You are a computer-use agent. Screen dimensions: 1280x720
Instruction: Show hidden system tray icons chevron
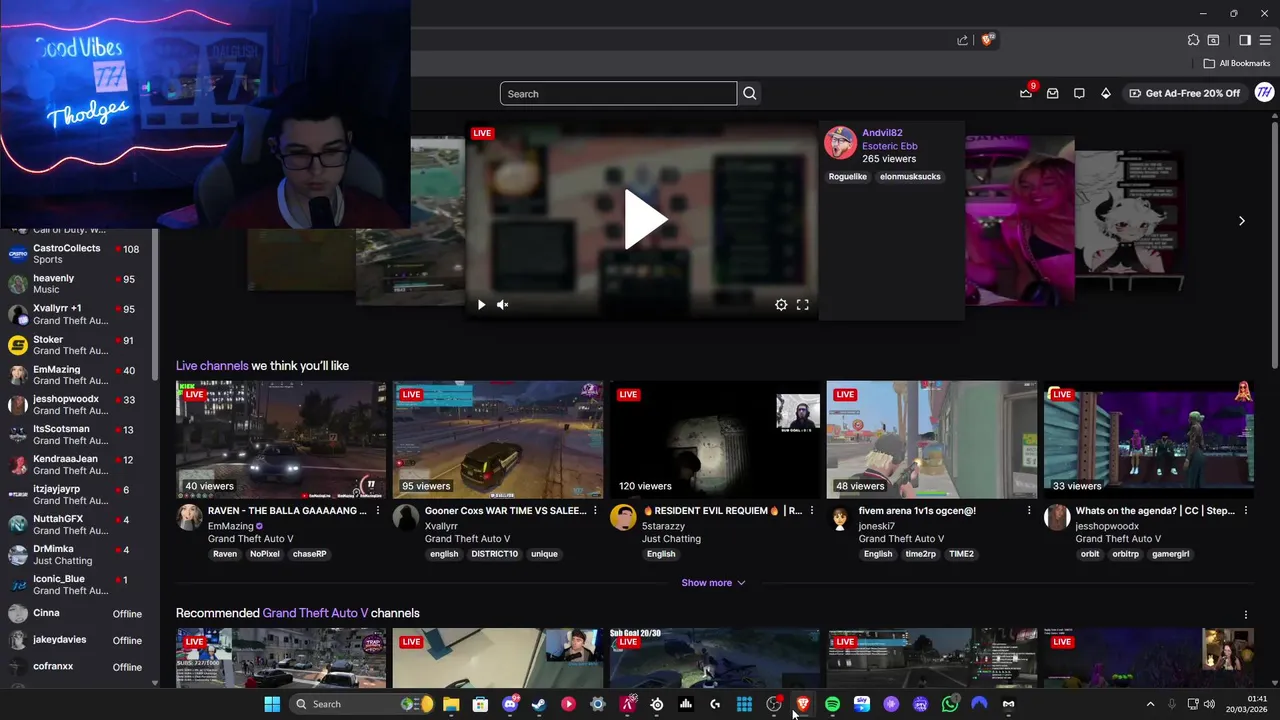click(1150, 704)
